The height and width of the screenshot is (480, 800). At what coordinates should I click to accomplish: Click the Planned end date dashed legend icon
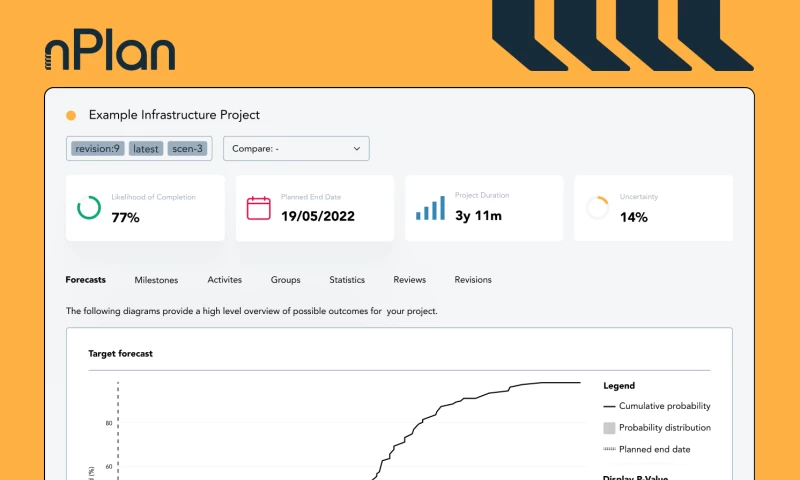tap(609, 449)
